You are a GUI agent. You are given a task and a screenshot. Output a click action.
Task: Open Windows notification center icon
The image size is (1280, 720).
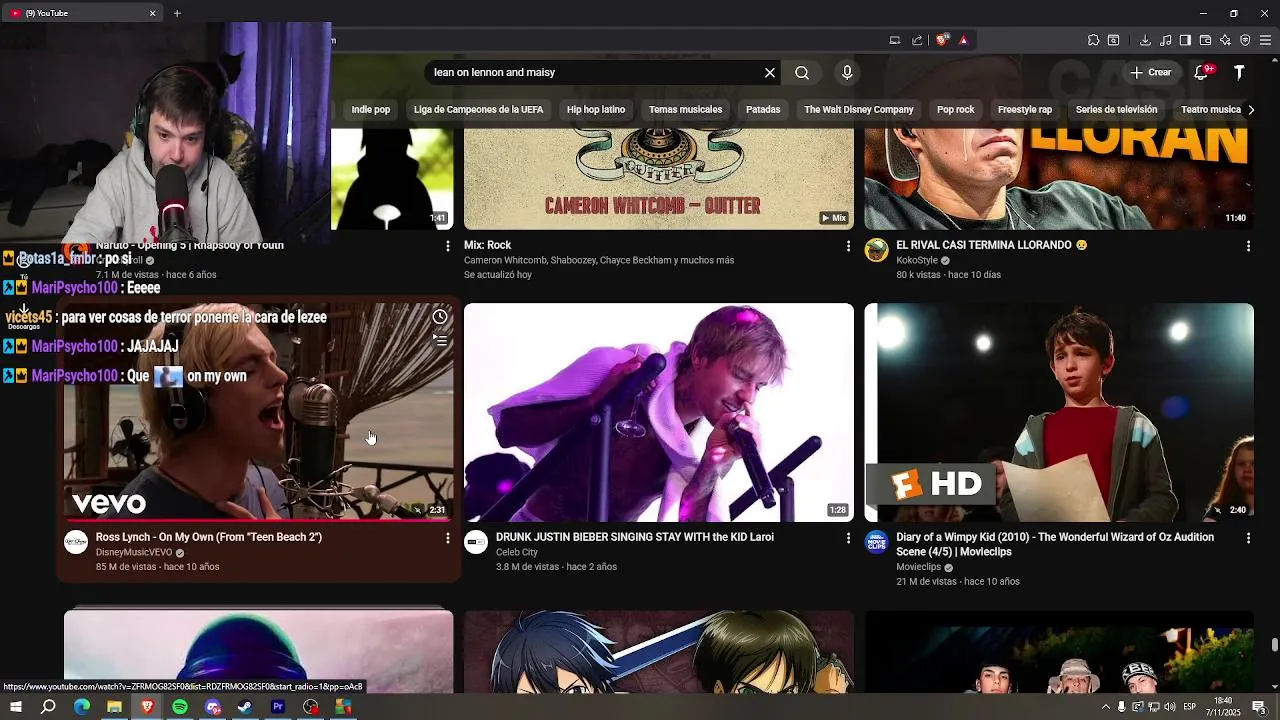click(1258, 707)
